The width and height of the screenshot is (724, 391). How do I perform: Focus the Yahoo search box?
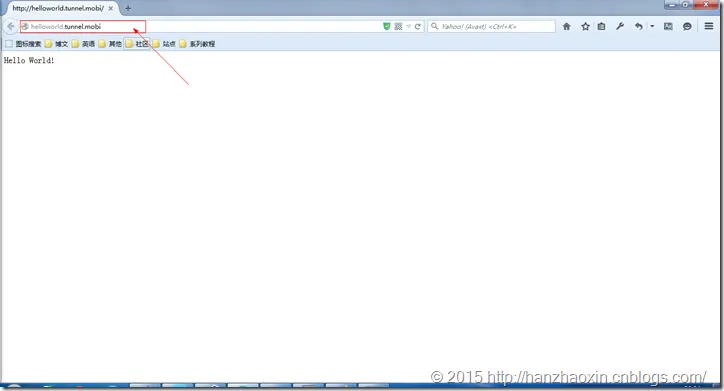click(x=491, y=26)
